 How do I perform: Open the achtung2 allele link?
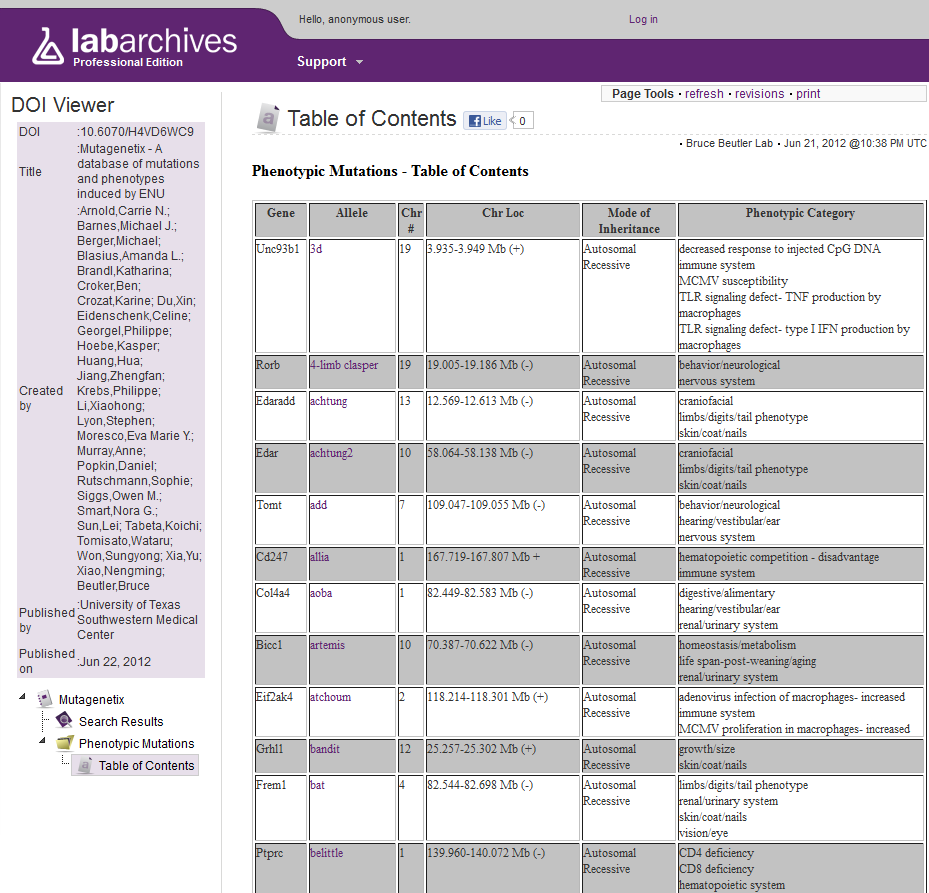pyautogui.click(x=333, y=453)
